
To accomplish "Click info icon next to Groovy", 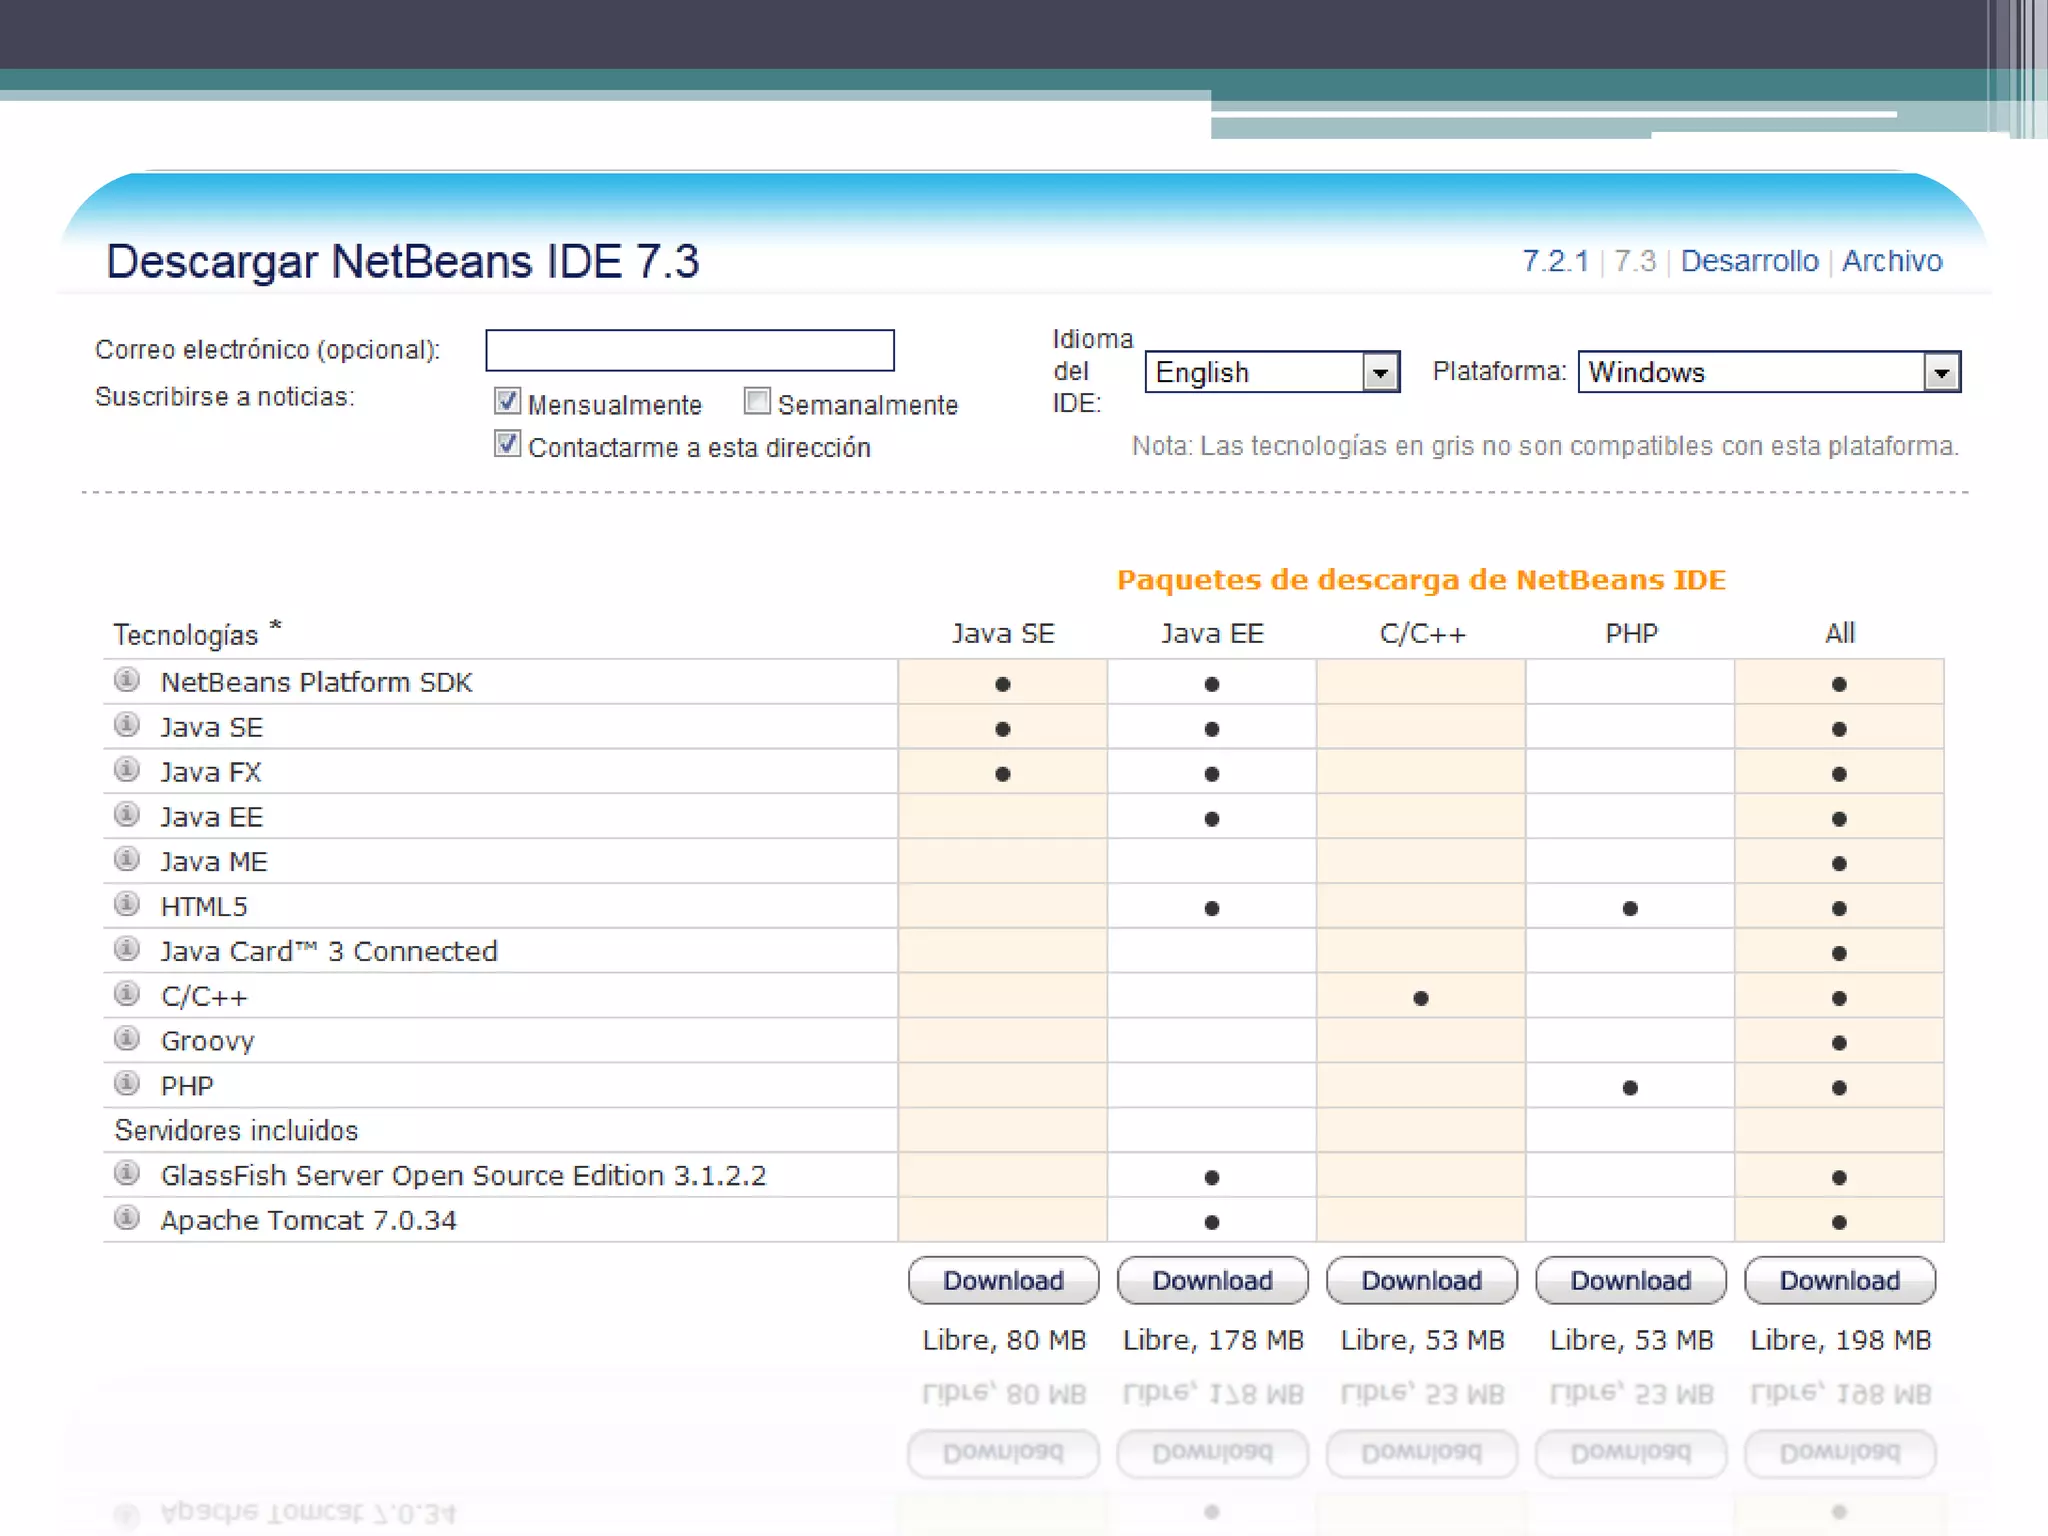I will coord(127,1039).
